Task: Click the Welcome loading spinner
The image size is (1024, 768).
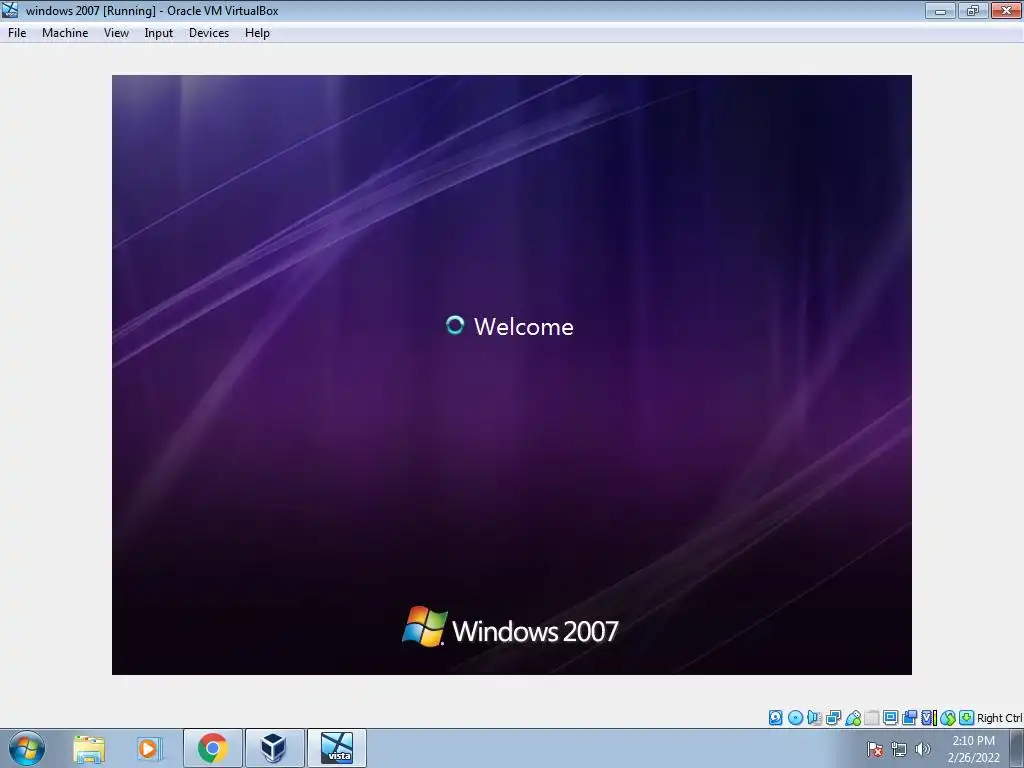Action: (x=455, y=325)
